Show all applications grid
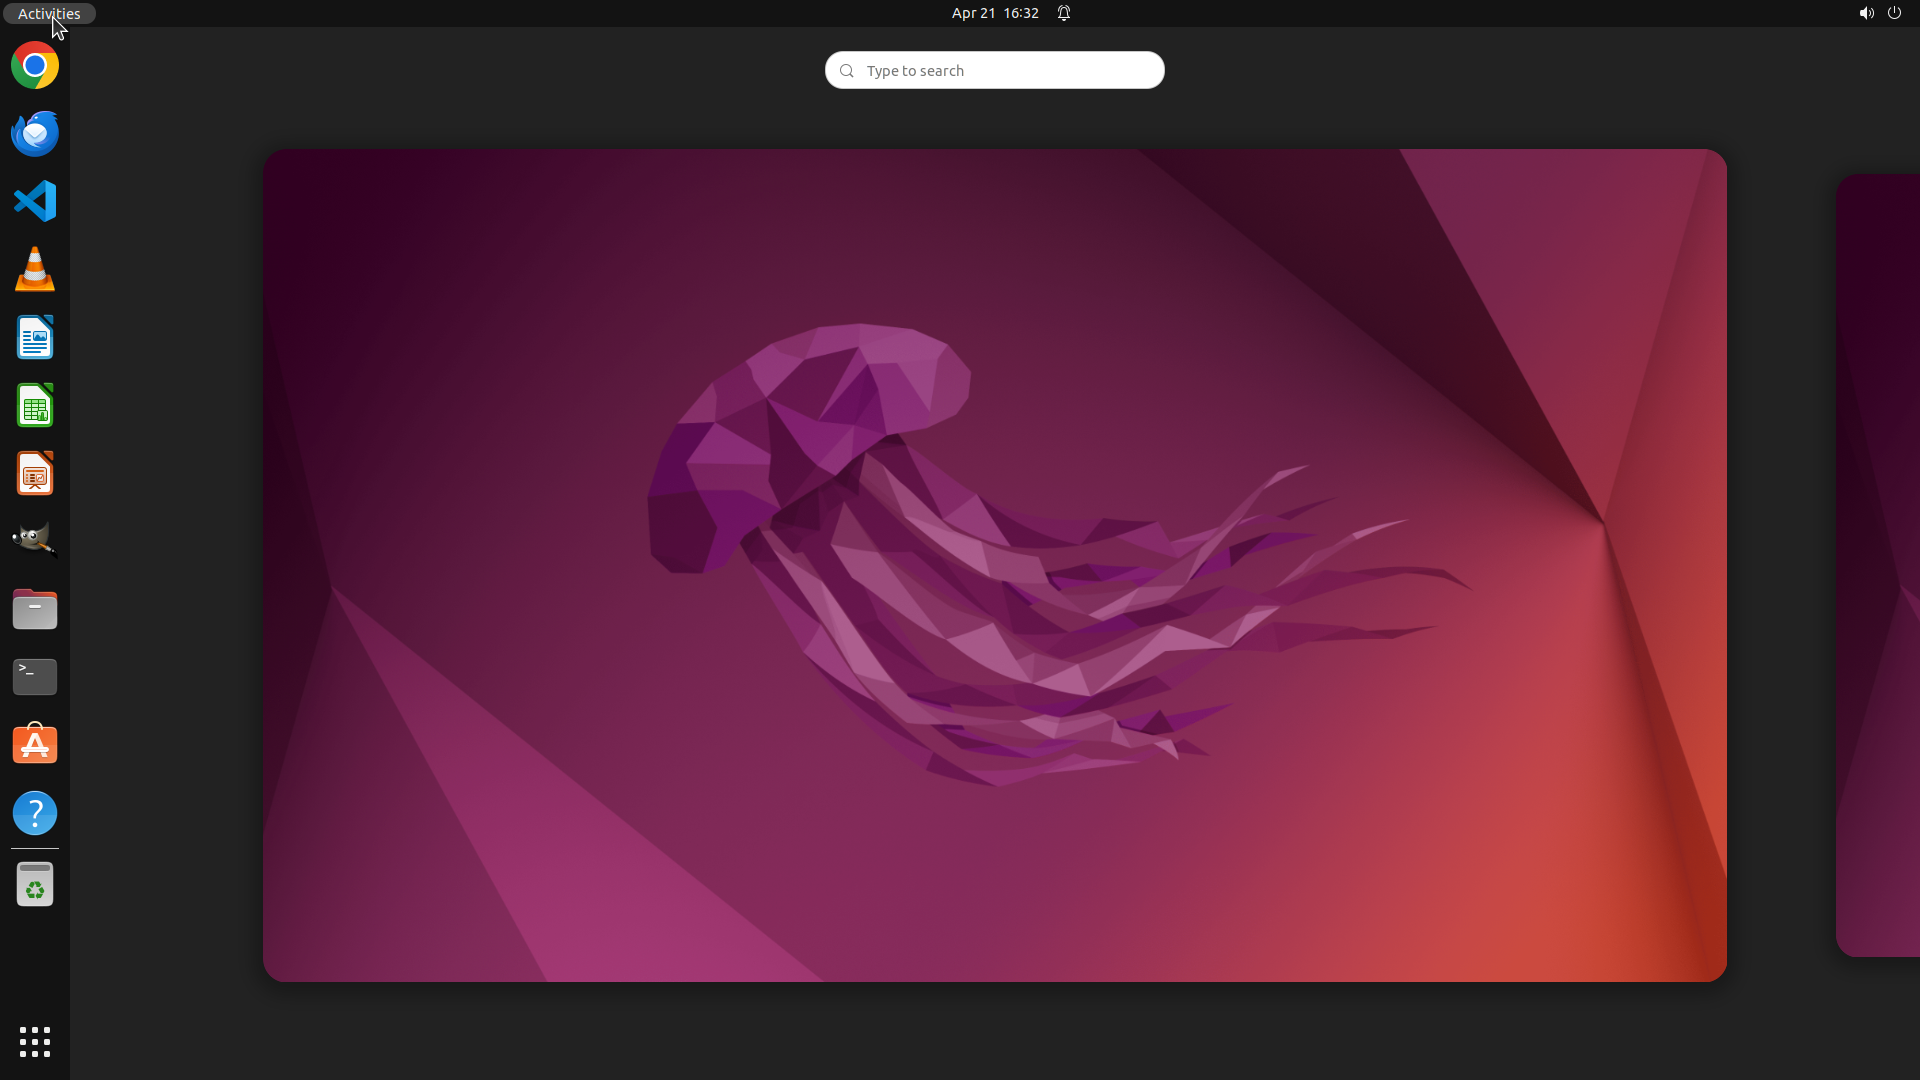 [35, 1041]
